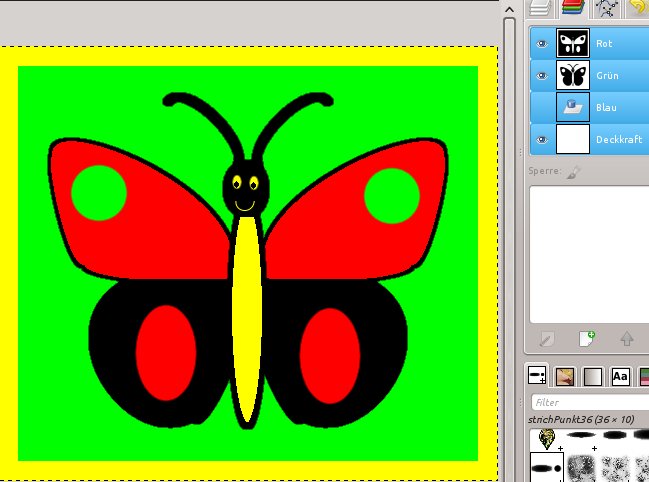
Task: Open the Palettes tab with colored stripes
Action: (644, 376)
